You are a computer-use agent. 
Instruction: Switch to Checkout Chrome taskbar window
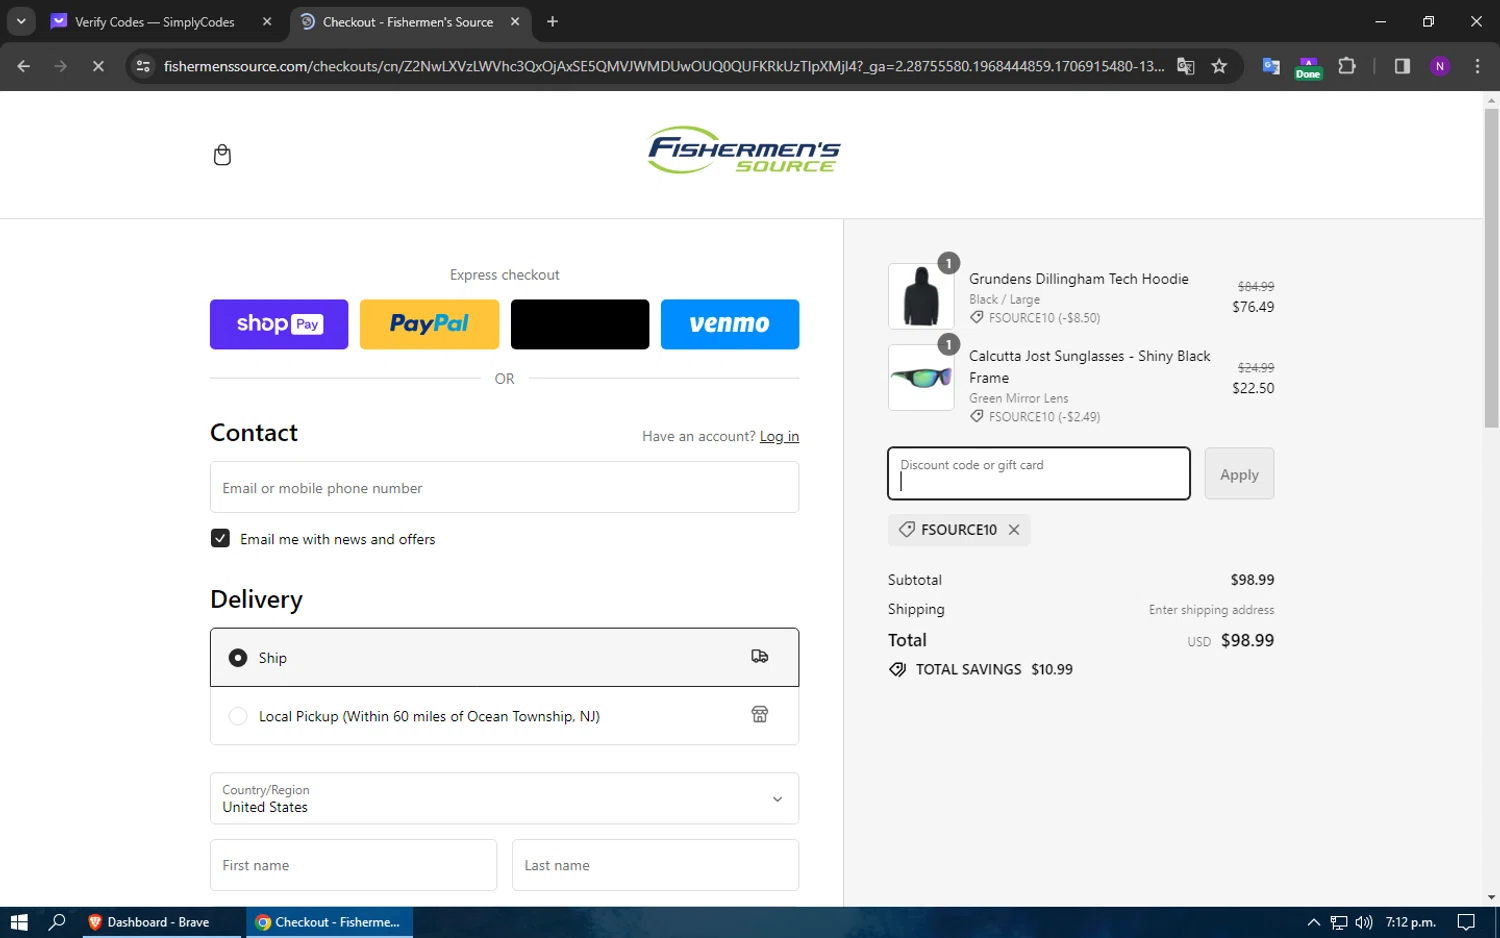(329, 922)
